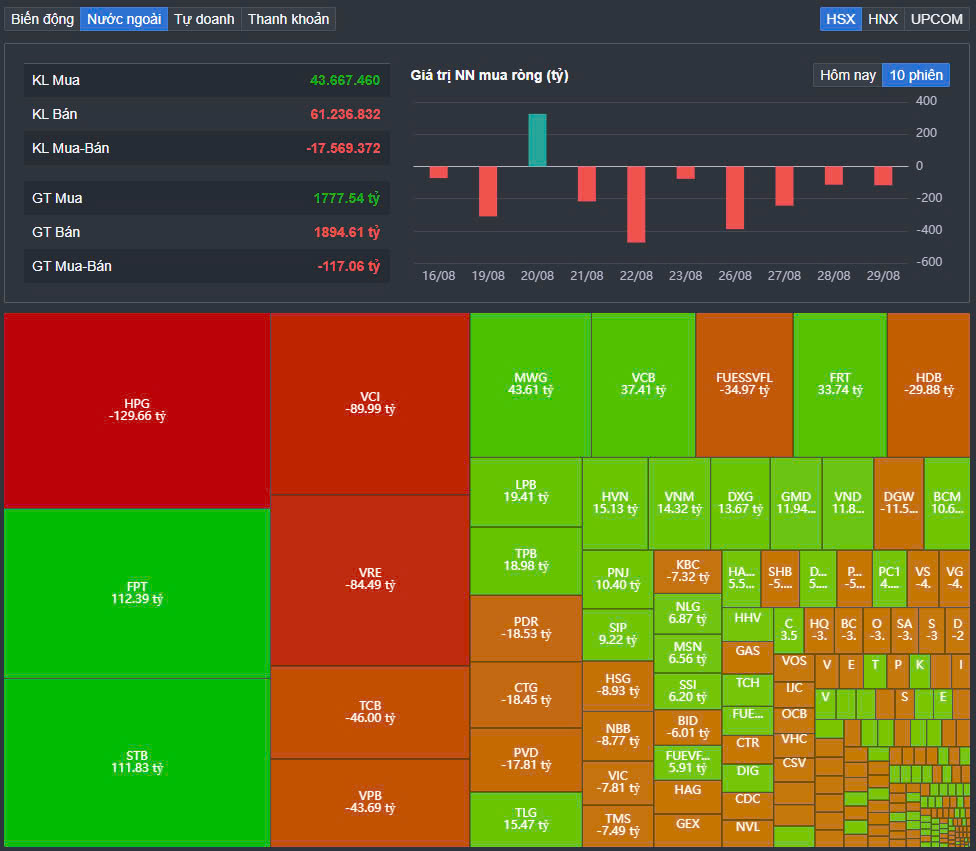Click the red 19/08 chart bar
Image resolution: width=976 pixels, height=851 pixels.
click(488, 191)
